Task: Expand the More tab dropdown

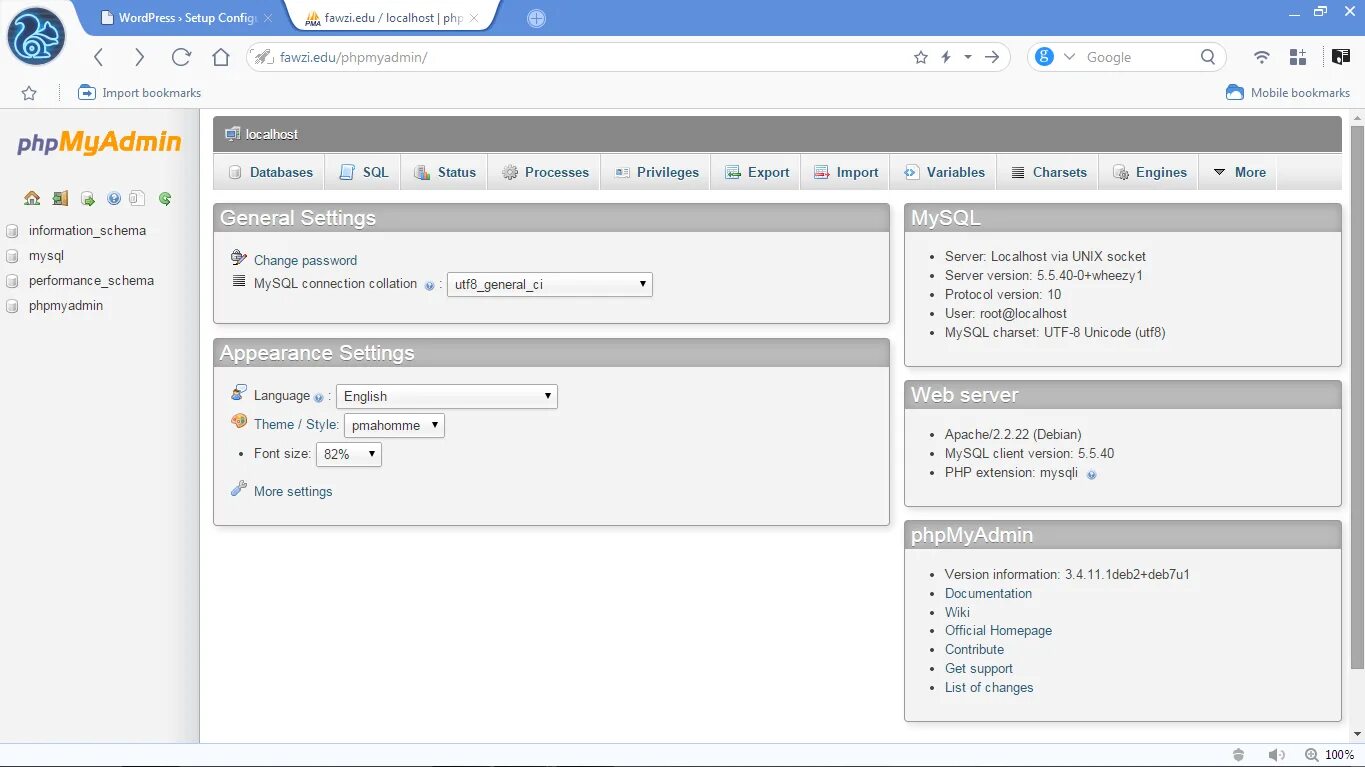Action: click(1239, 172)
